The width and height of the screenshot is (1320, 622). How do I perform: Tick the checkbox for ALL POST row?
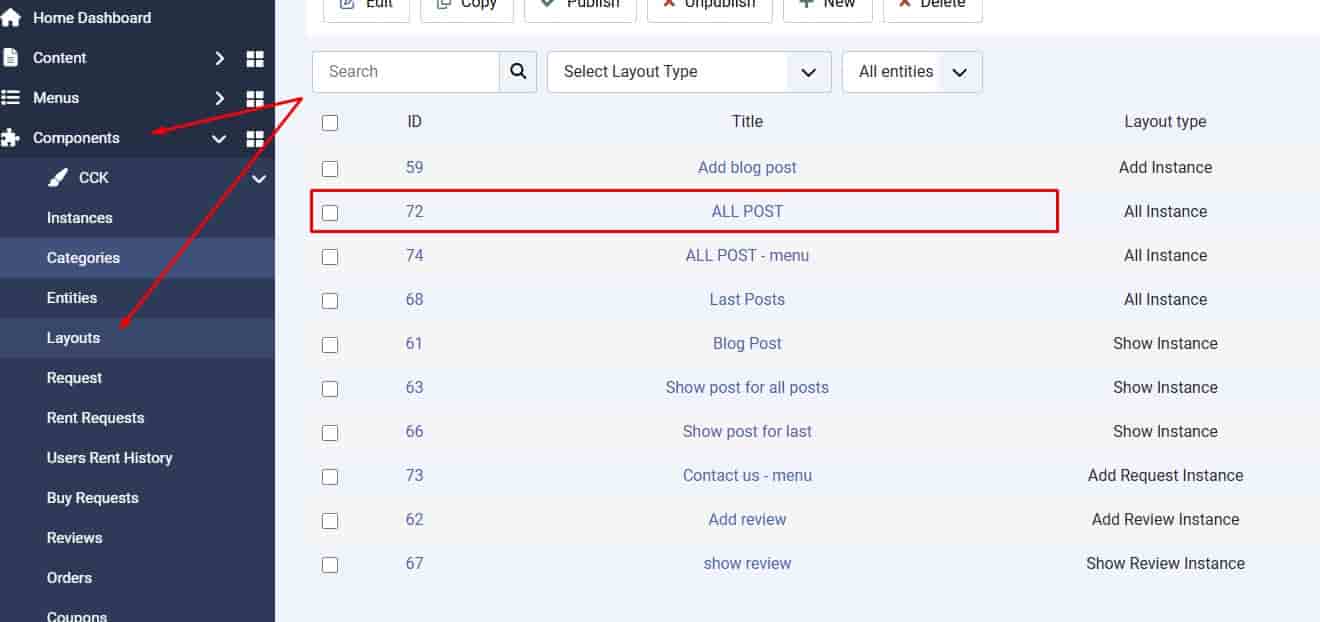330,212
